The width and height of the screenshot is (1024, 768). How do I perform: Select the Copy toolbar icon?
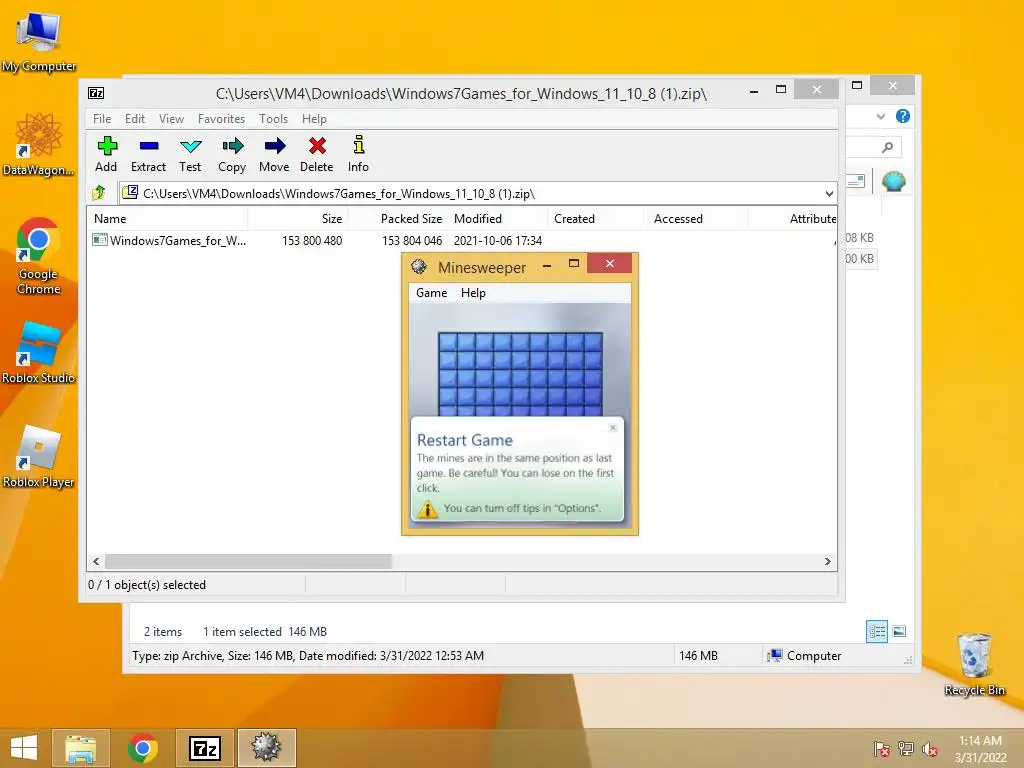click(x=232, y=155)
